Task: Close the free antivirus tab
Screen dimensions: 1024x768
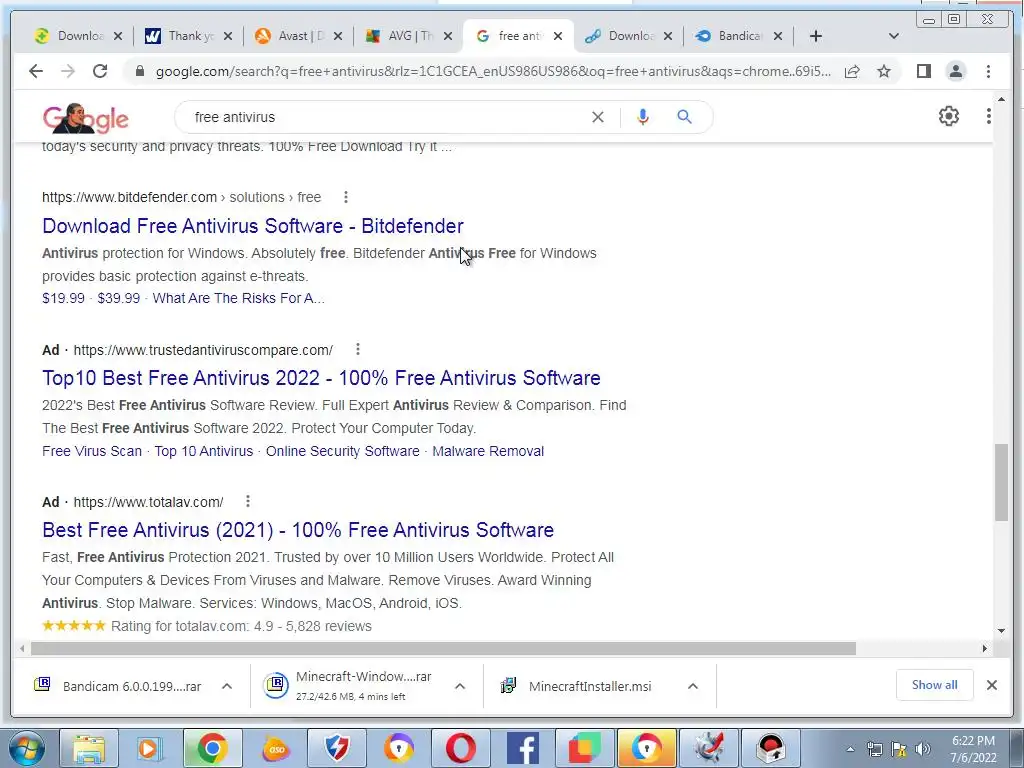Action: pos(558,36)
